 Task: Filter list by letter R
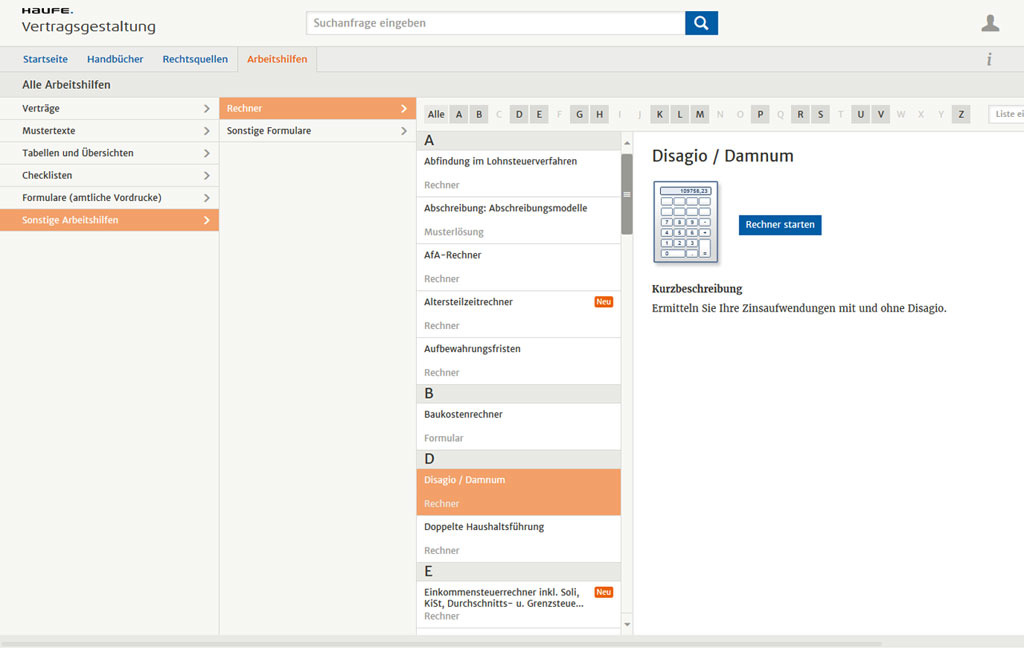tap(801, 114)
